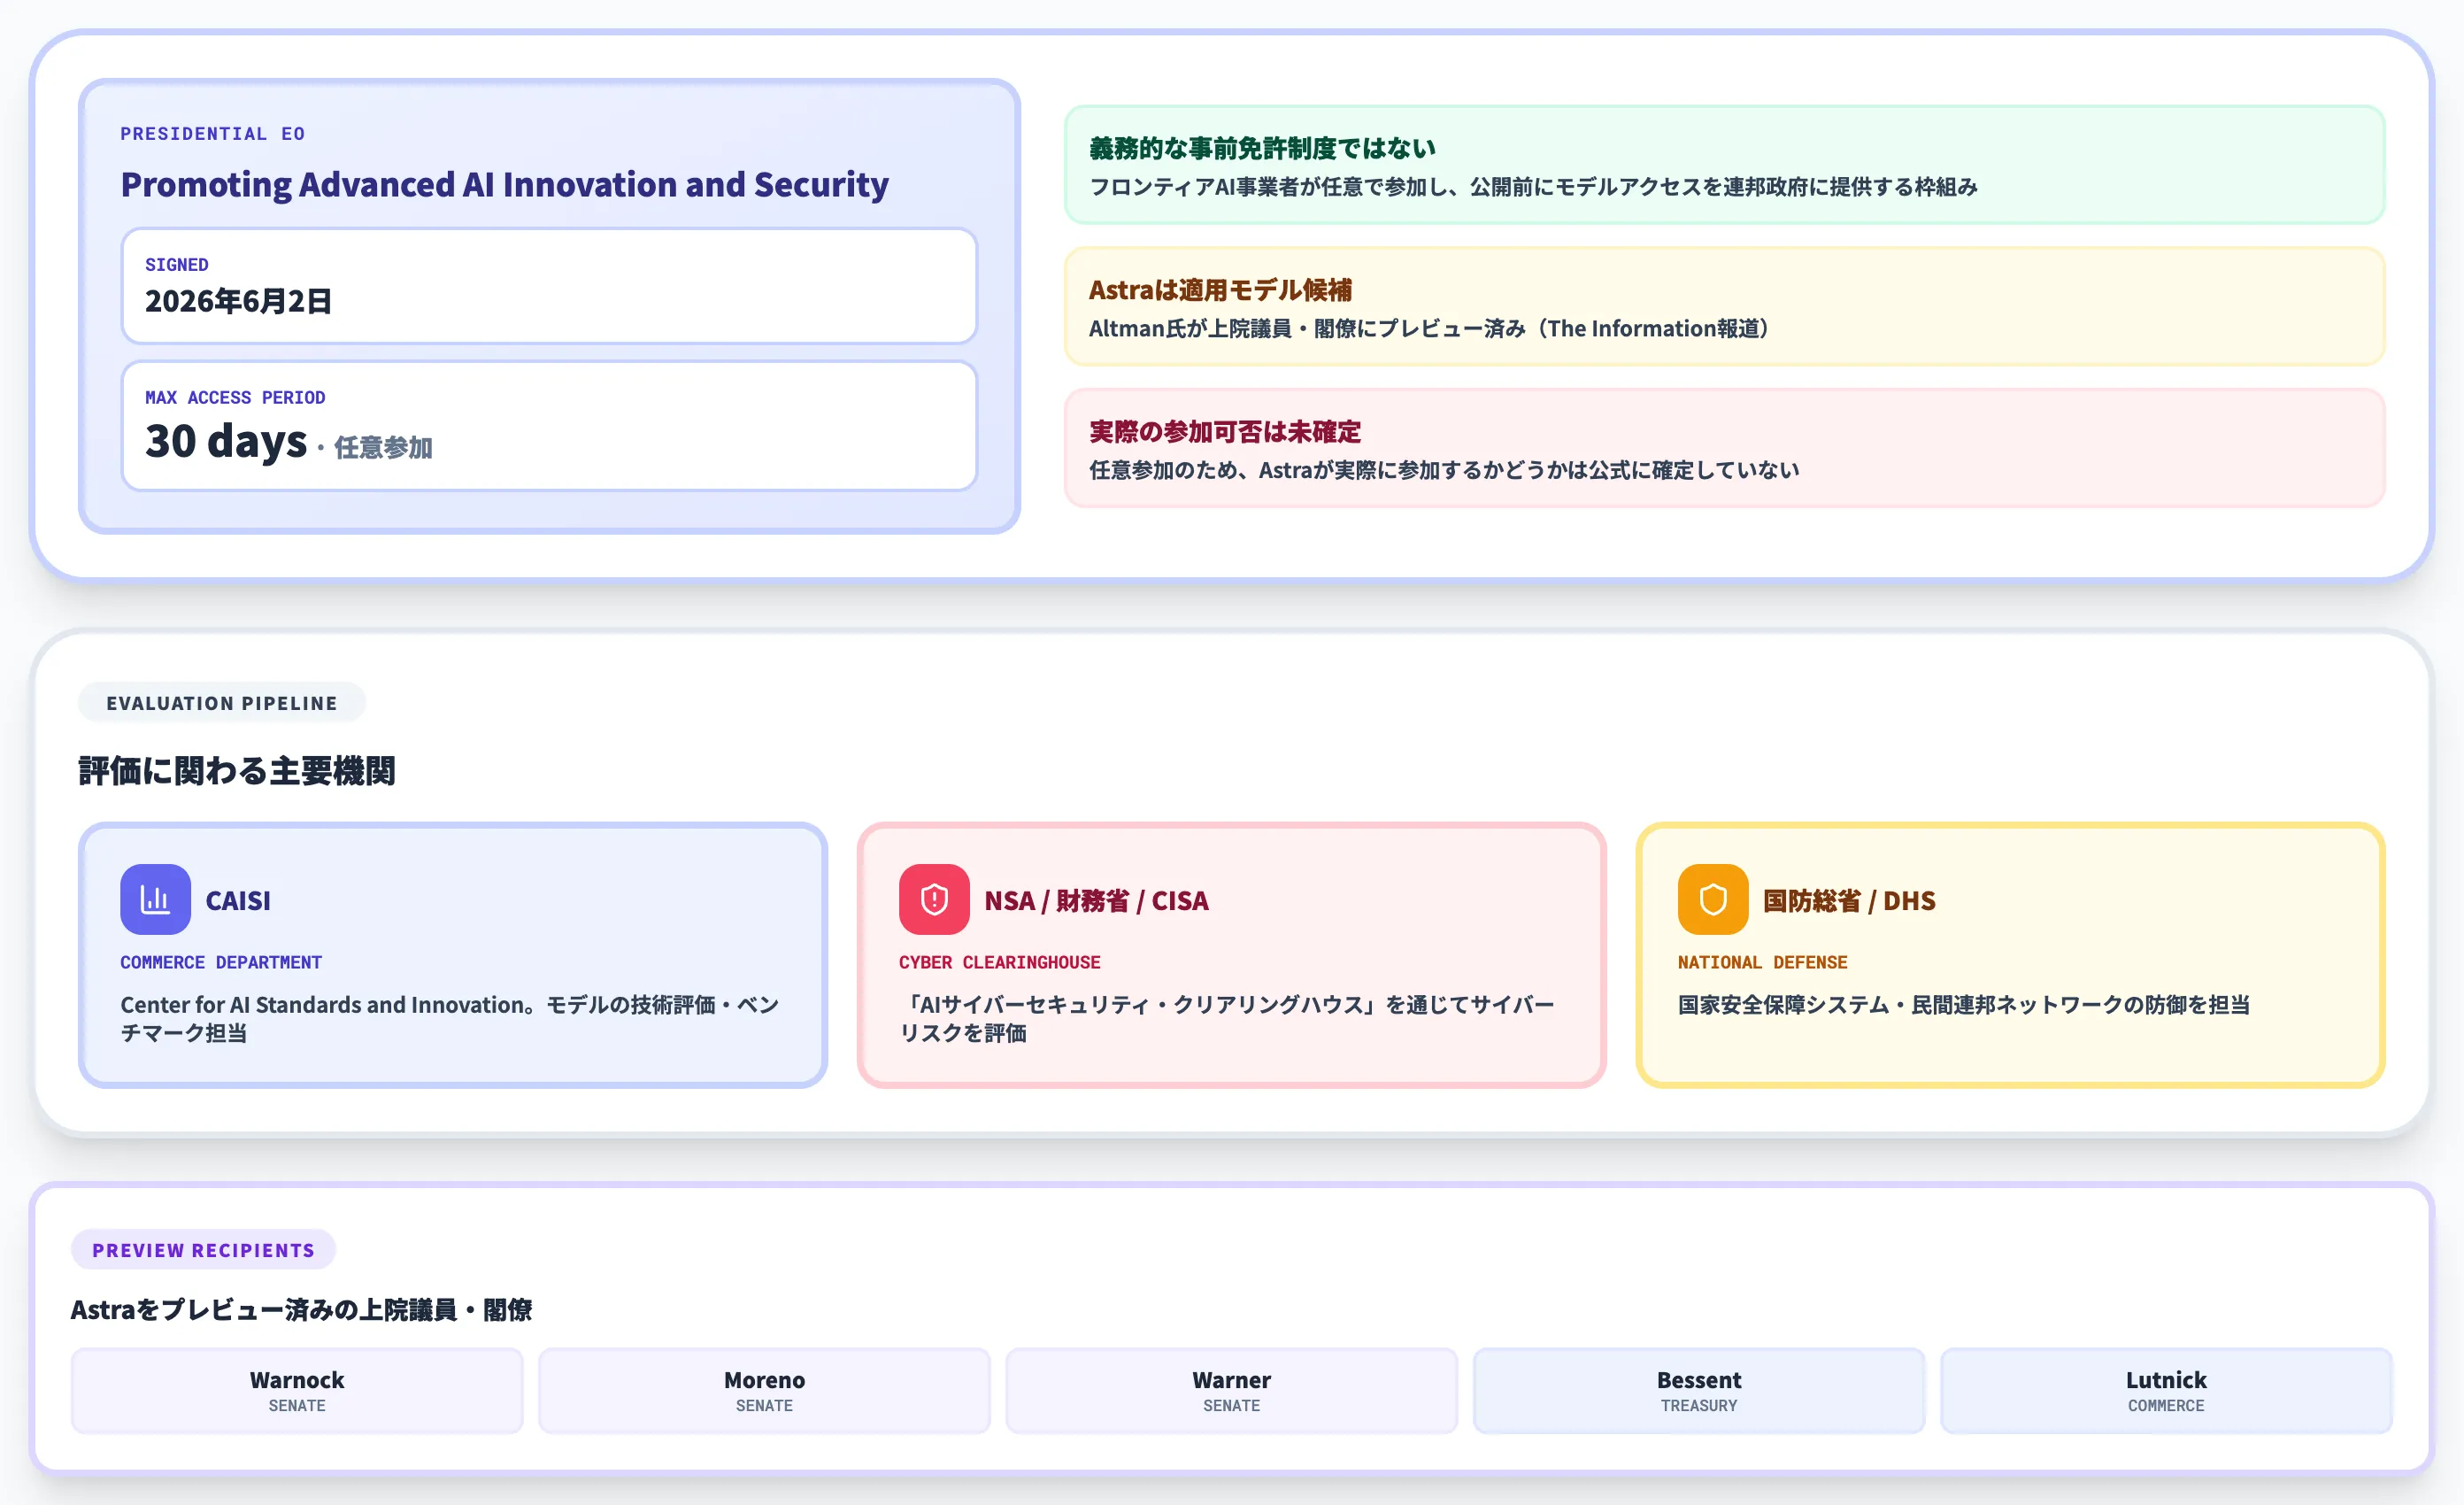2464x1505 pixels.
Task: Click the red 実際の参加可否は未確定 note
Action: pyautogui.click(x=1724, y=448)
